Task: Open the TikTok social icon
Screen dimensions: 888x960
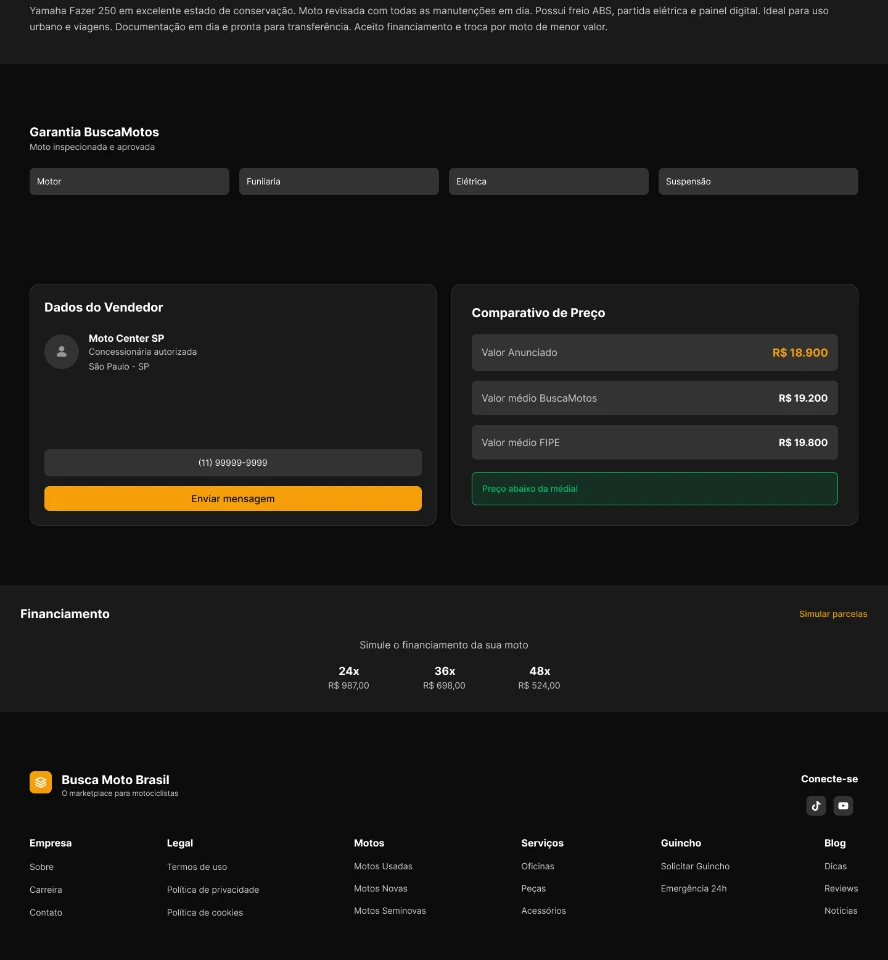Action: 816,806
